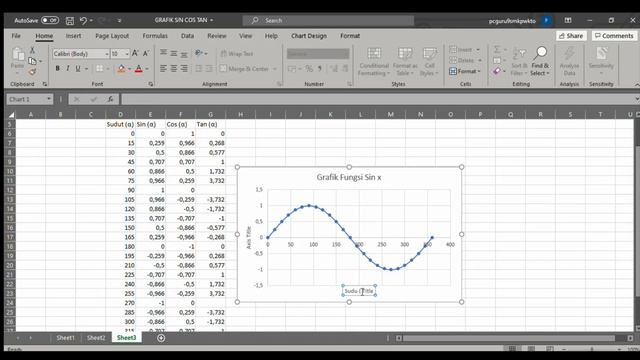This screenshot has height=360, width=640.
Task: Switch to the Sheet2 tab
Action: coord(96,338)
